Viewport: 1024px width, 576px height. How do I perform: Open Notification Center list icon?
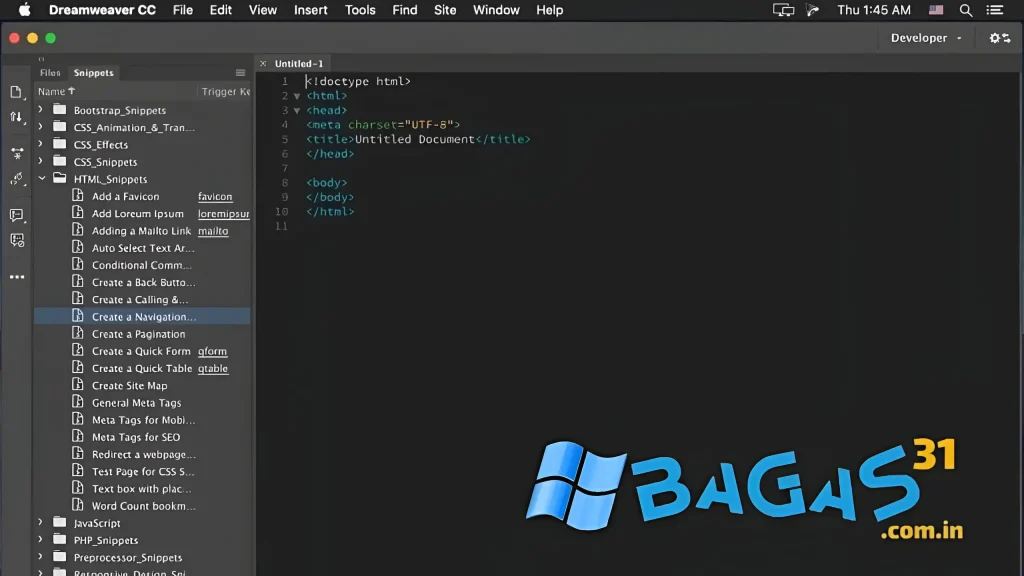995,10
